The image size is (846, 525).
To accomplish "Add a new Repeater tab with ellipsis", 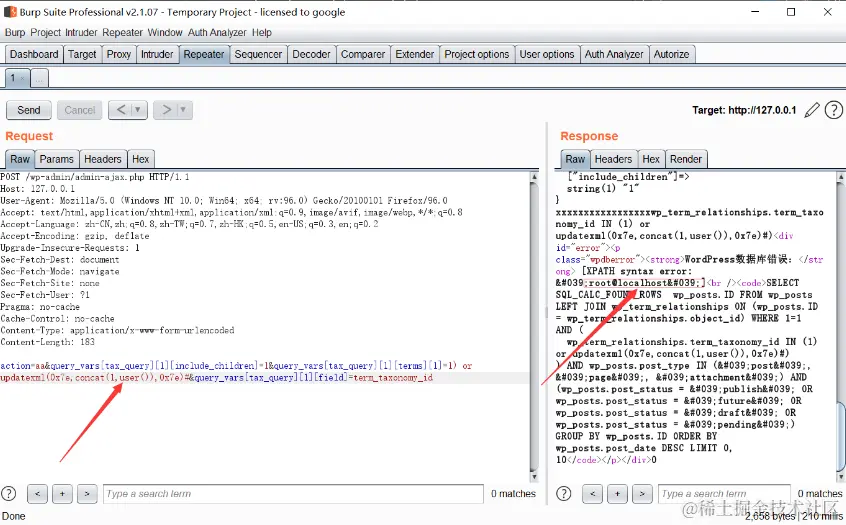I will point(39,79).
